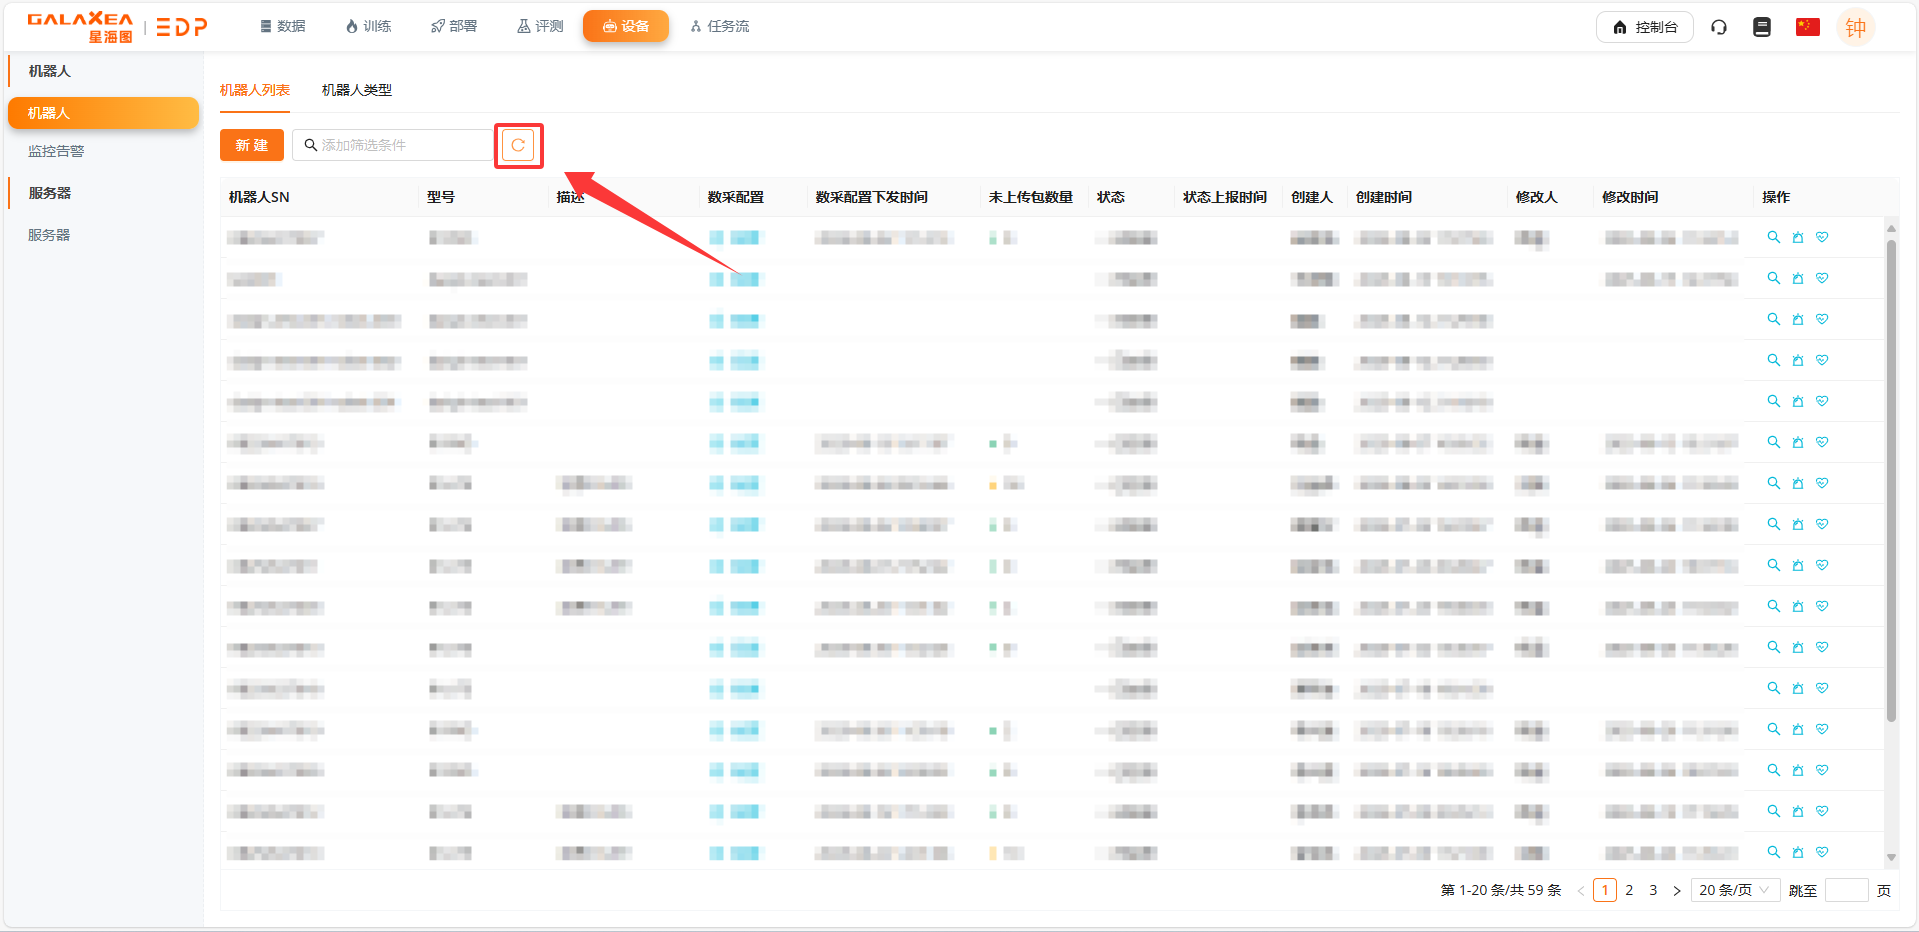Open the documentation book icon in header
Viewport: 1919px width, 932px height.
click(x=1762, y=27)
